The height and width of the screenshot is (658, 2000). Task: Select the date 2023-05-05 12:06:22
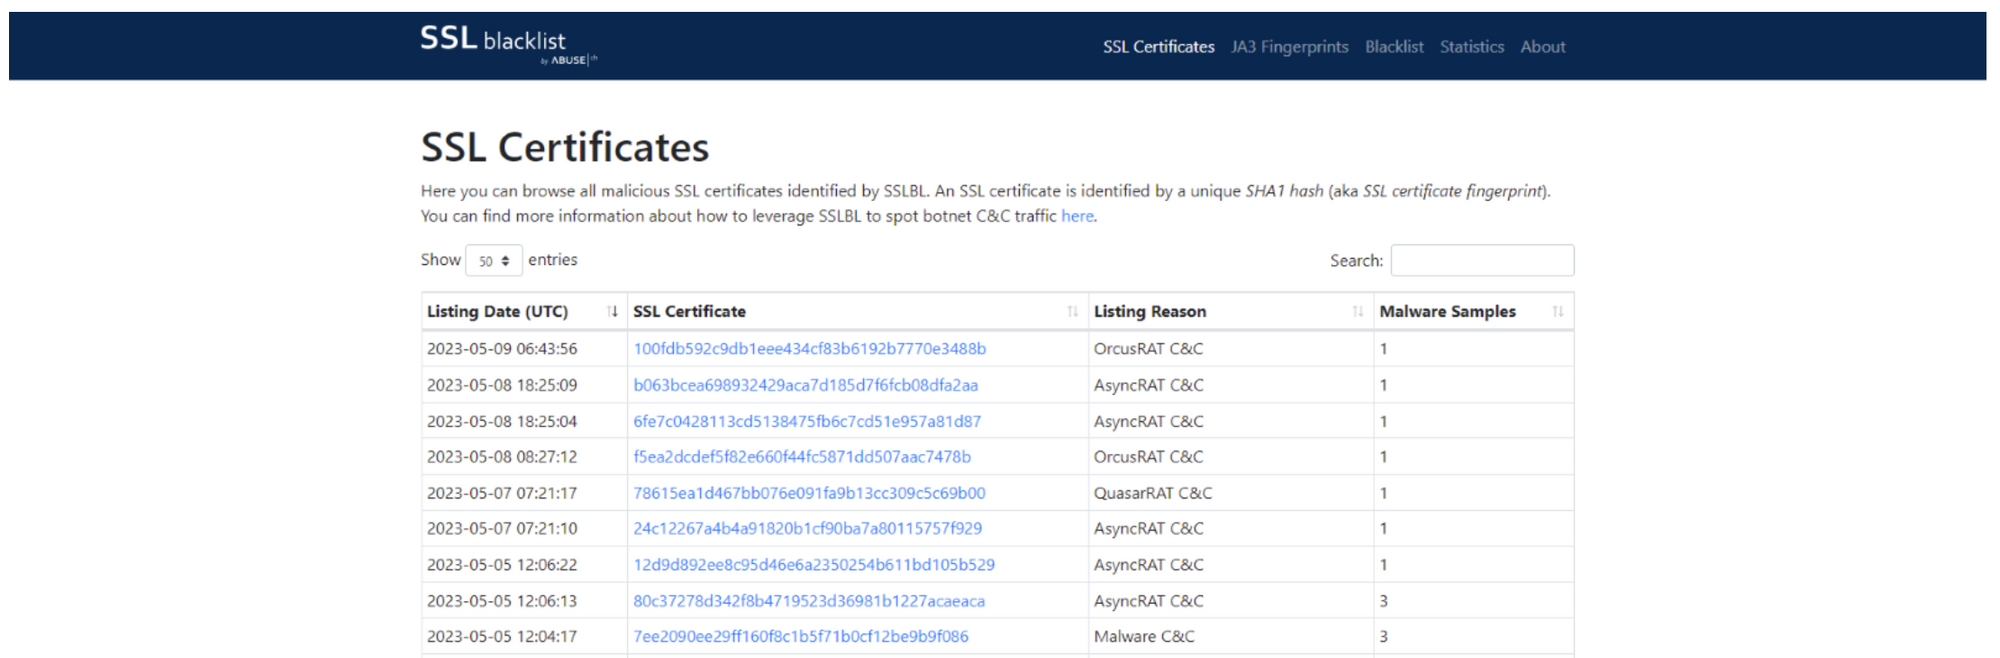point(502,565)
